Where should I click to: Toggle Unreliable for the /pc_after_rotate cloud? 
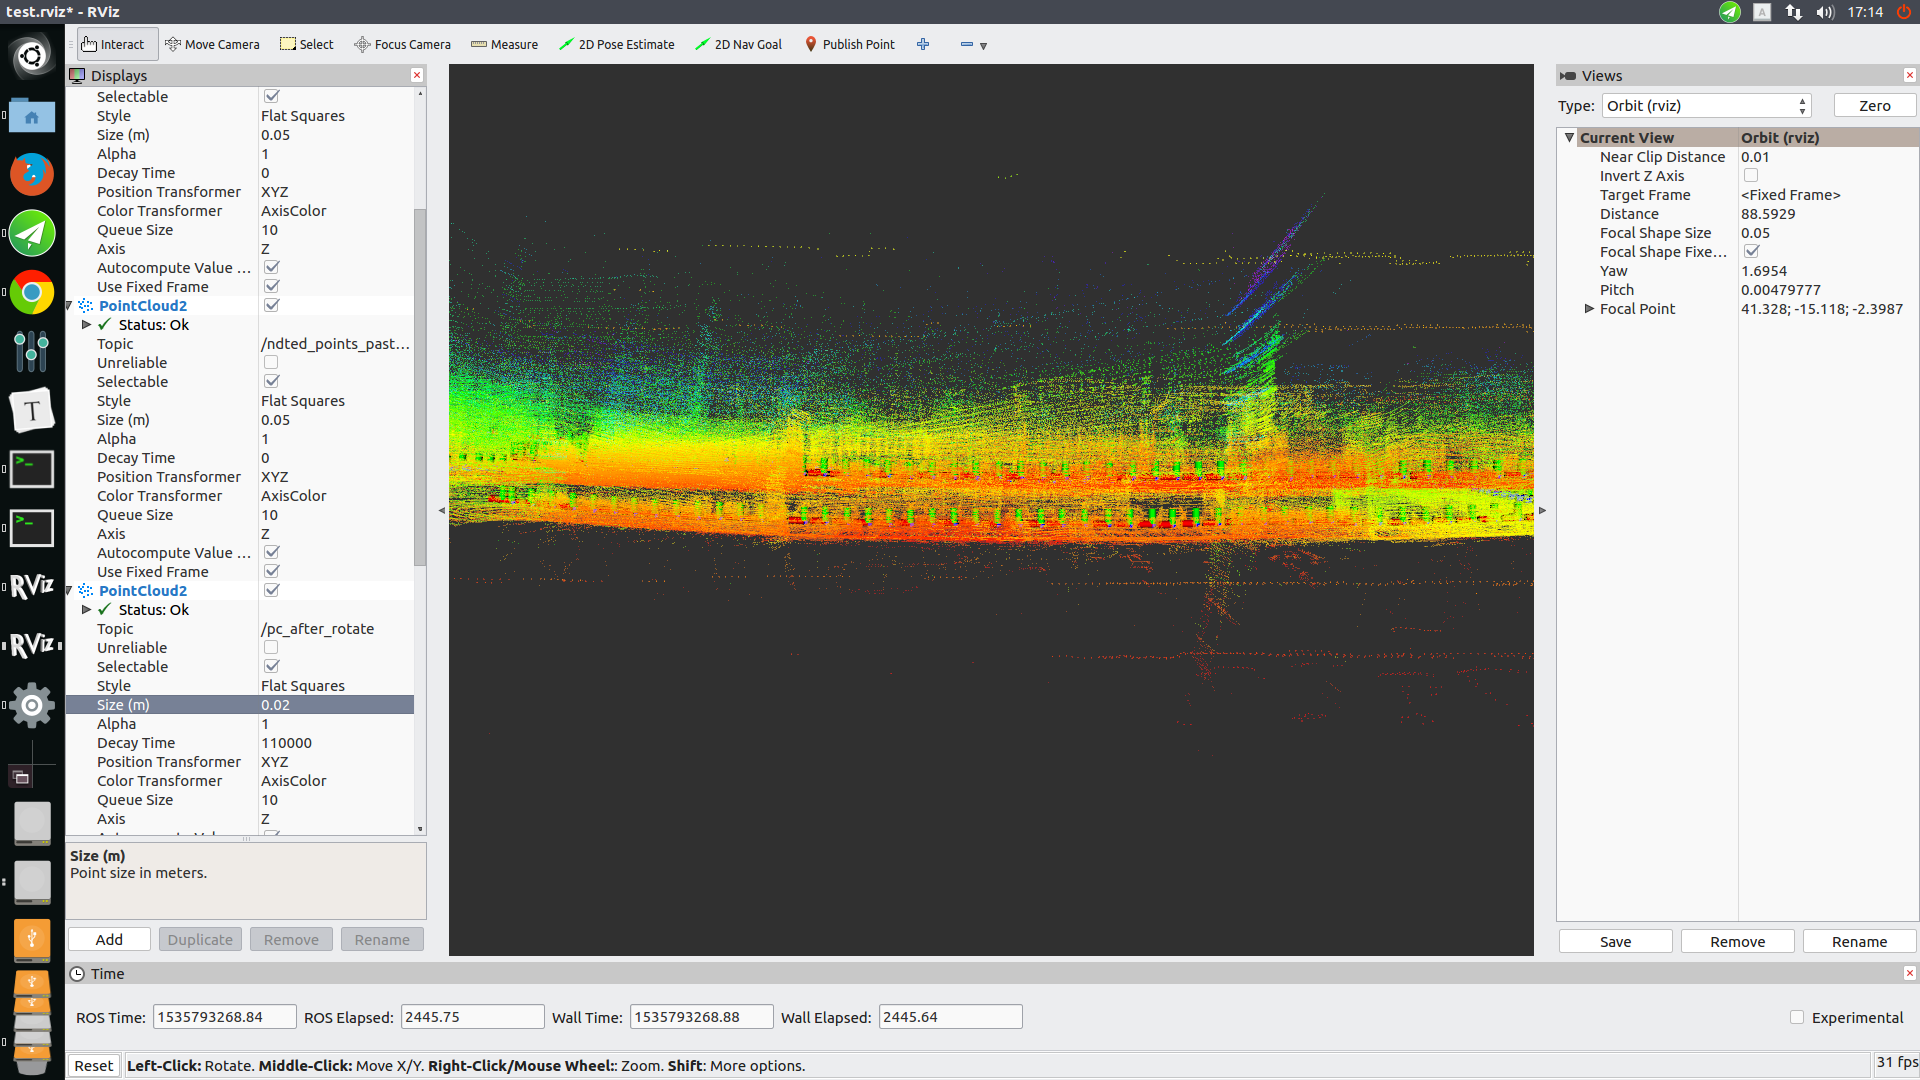(x=271, y=648)
